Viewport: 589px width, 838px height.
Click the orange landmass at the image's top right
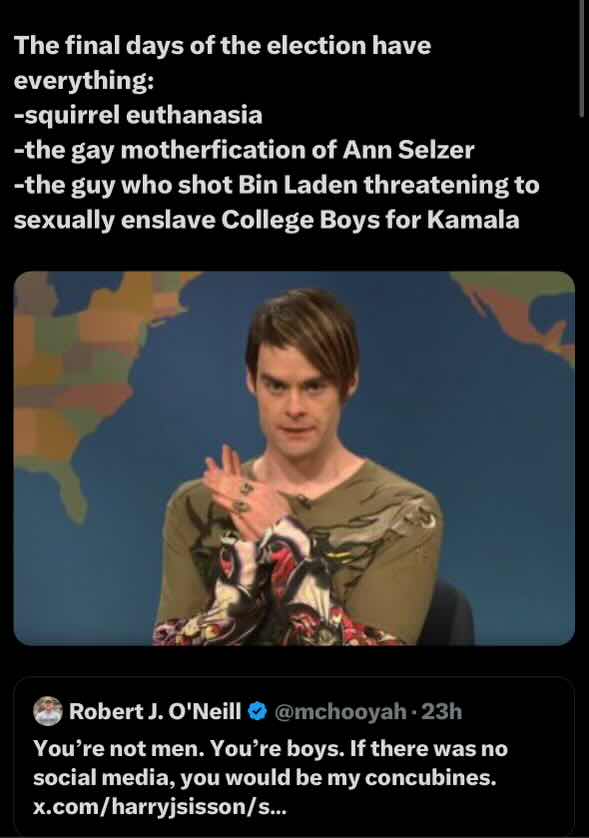click(x=516, y=310)
